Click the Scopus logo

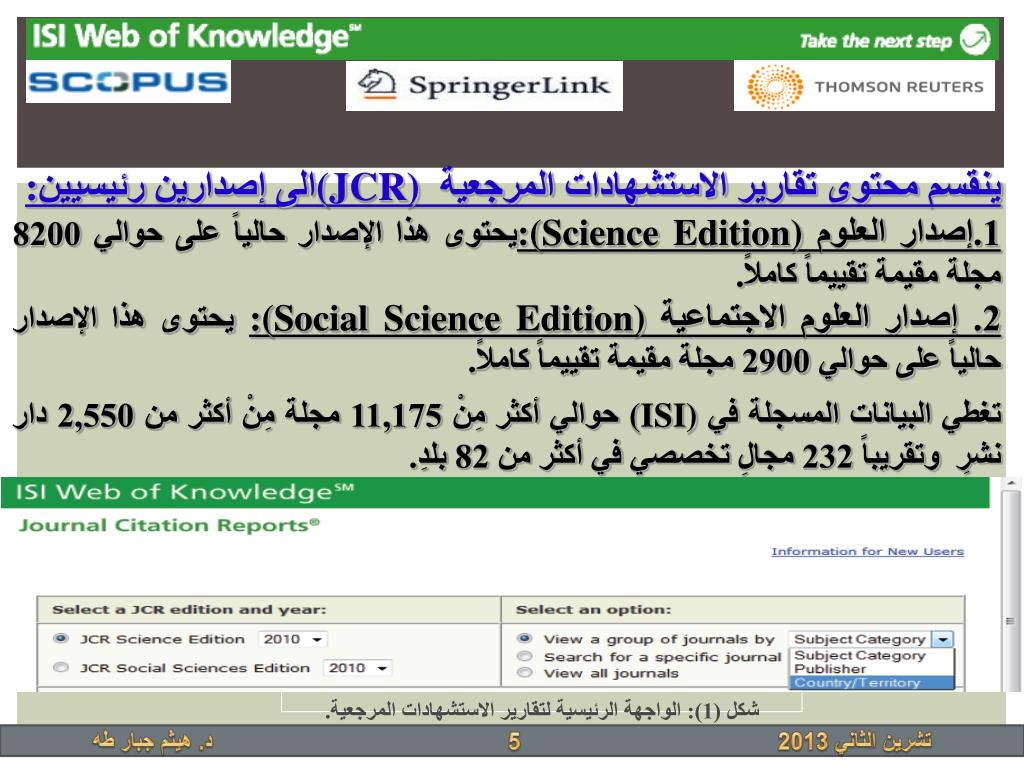point(128,82)
